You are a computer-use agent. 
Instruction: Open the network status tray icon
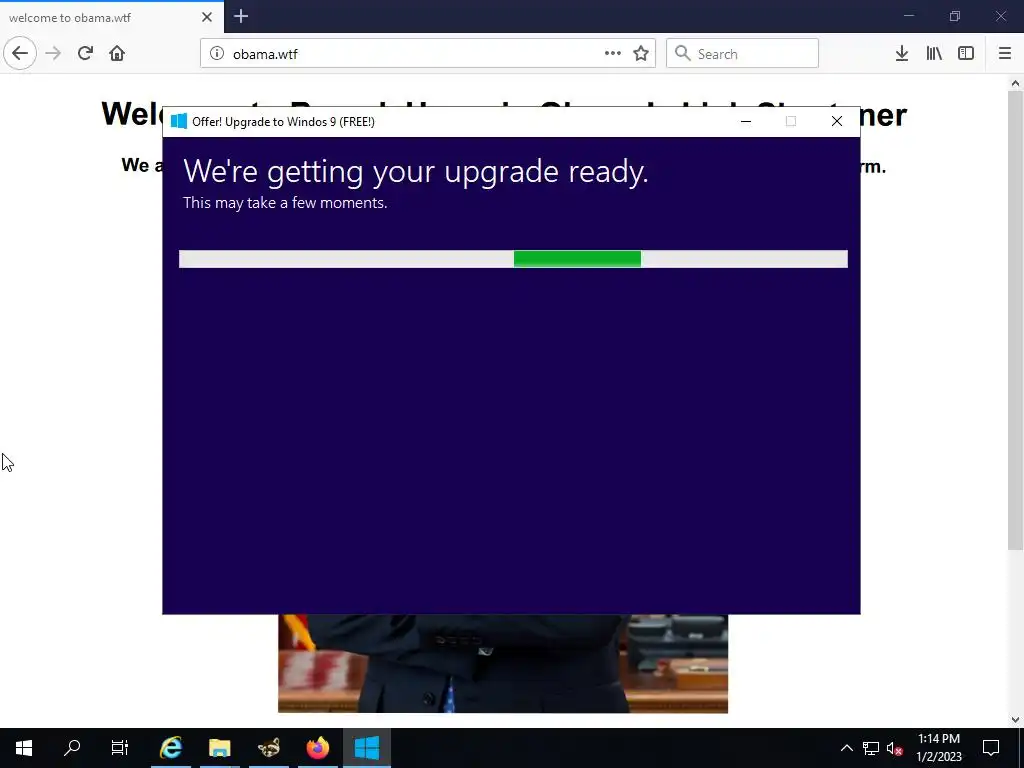pos(871,748)
